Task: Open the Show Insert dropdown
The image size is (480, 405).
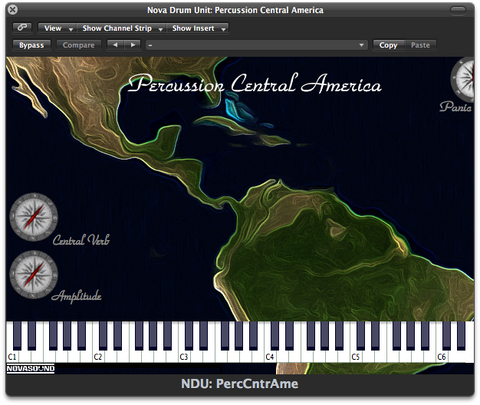Action: (x=198, y=28)
